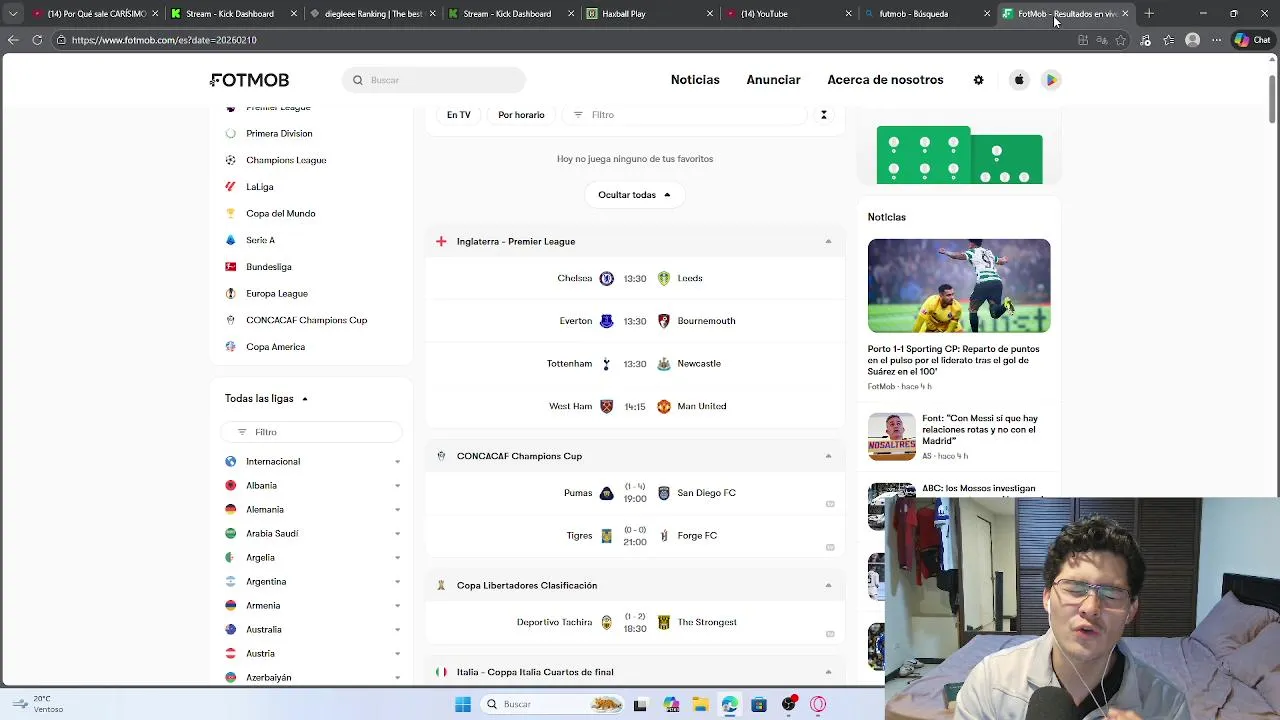Expand the Internacional leagues dropdown
This screenshot has width=1280, height=720.
pos(397,462)
